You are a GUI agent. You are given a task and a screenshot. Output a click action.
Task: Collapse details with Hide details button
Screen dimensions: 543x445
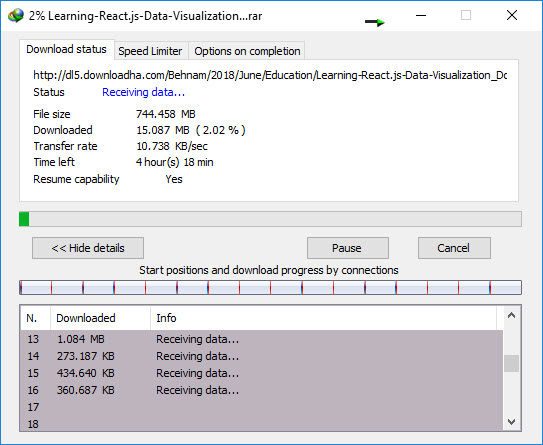click(x=88, y=248)
